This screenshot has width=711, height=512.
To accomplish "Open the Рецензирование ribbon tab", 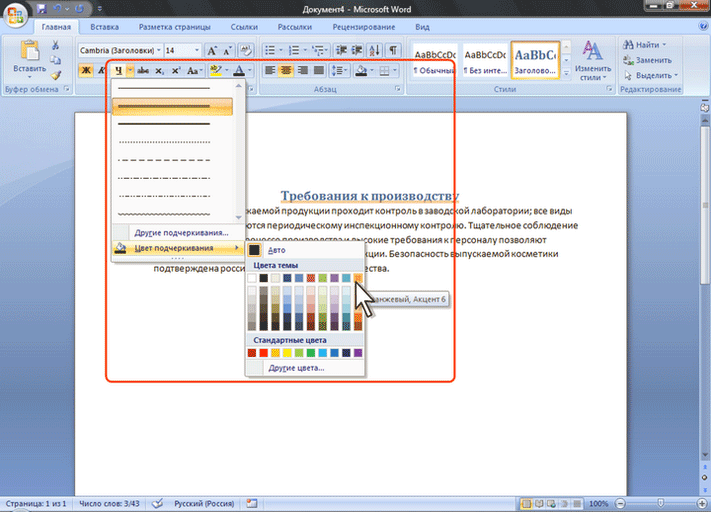I will click(364, 27).
